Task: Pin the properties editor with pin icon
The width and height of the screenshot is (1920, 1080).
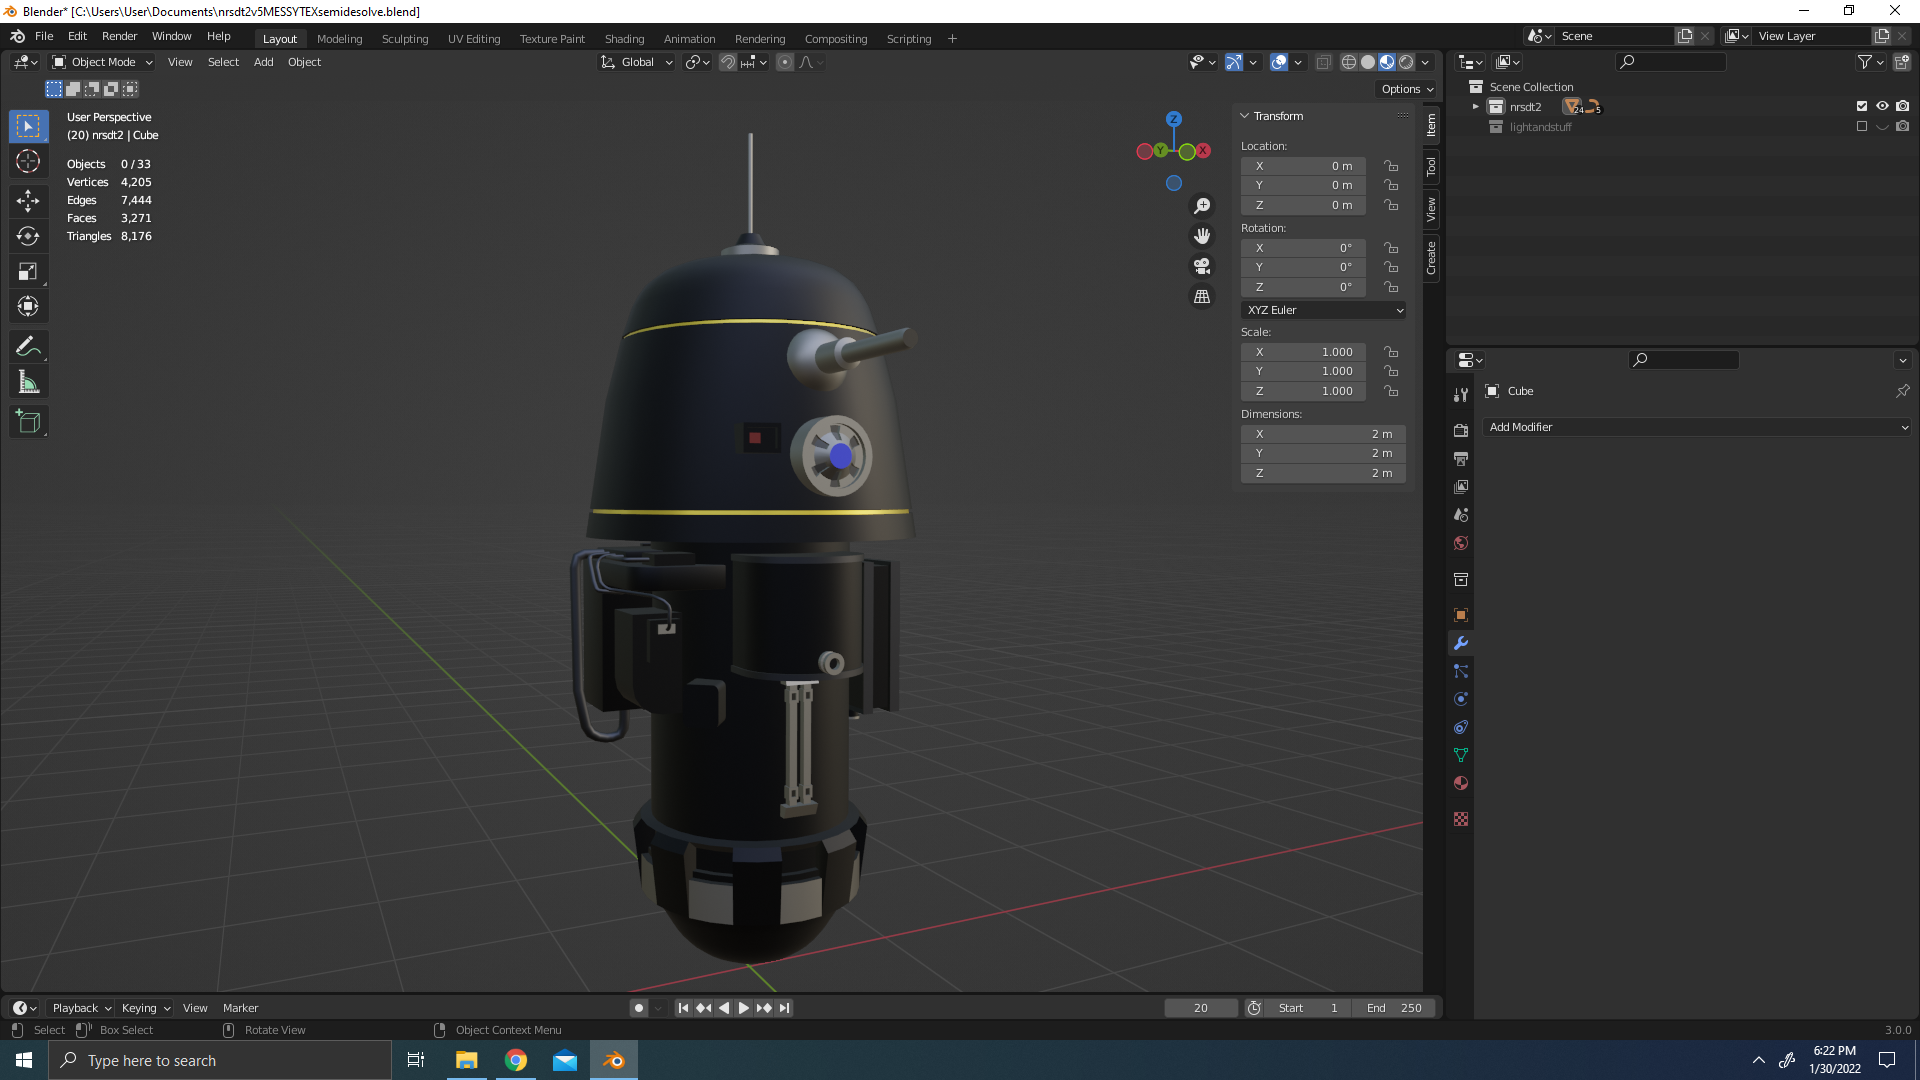Action: click(1902, 391)
